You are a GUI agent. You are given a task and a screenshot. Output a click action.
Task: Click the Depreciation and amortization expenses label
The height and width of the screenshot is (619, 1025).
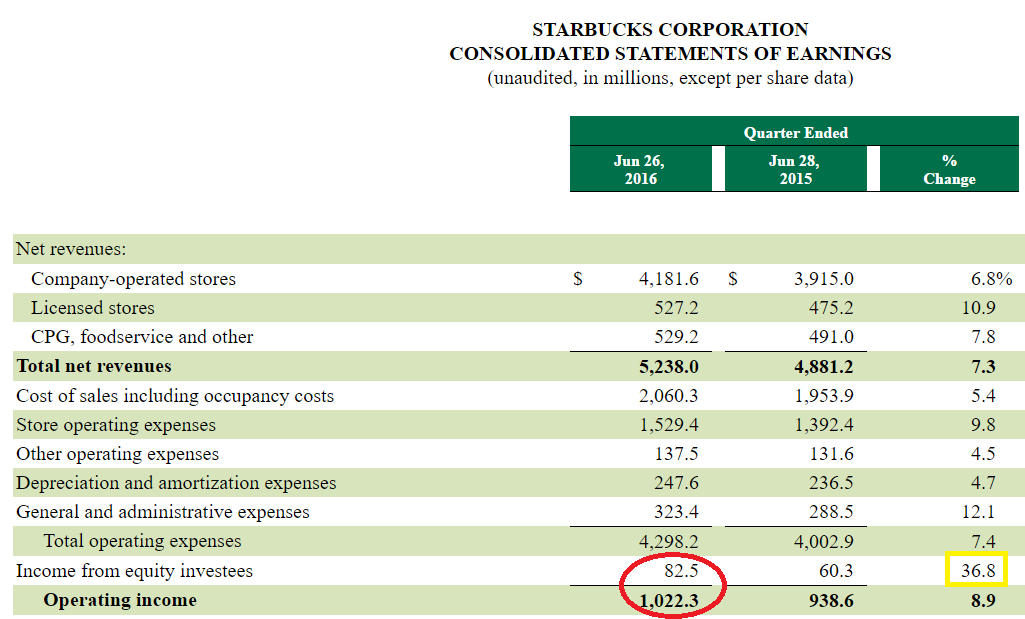[x=176, y=483]
